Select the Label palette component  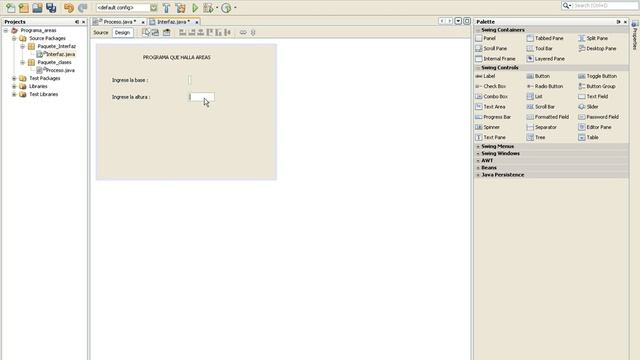[x=485, y=76]
